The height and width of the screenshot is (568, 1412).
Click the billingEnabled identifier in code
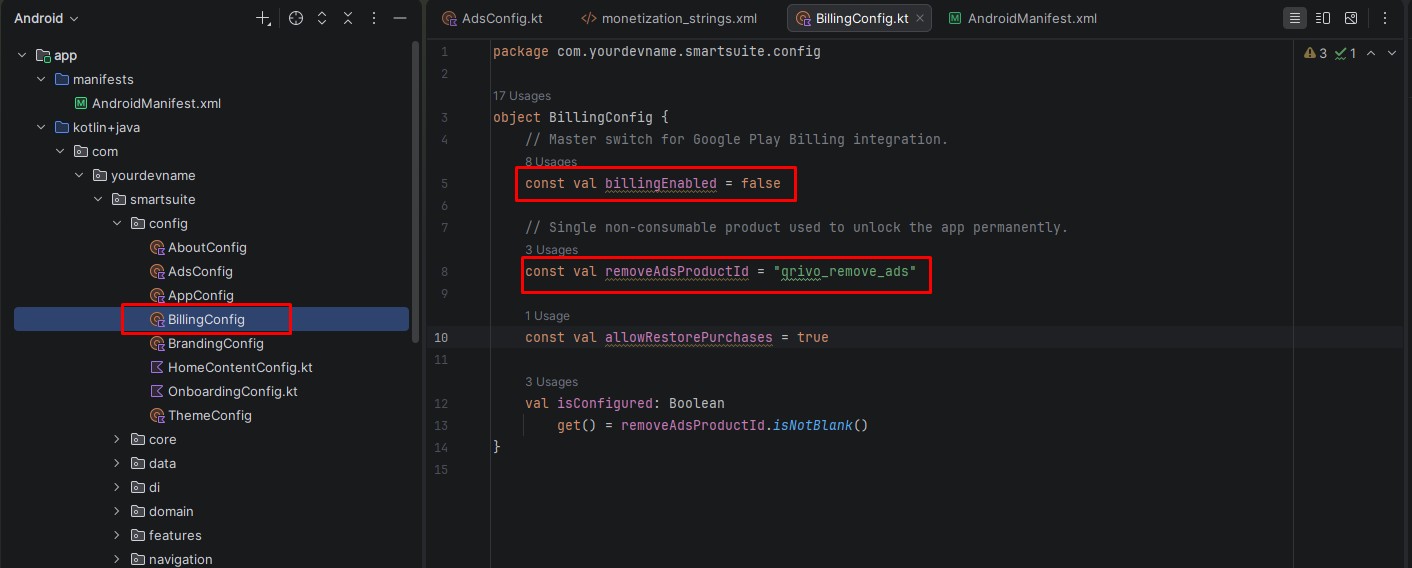tap(661, 184)
